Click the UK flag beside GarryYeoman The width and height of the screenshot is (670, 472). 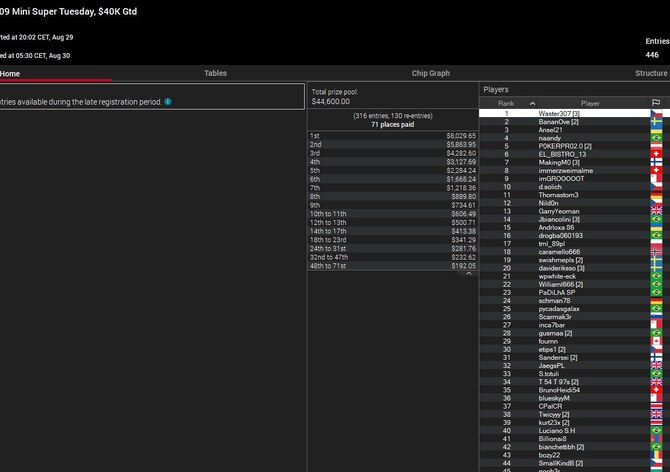(x=656, y=211)
